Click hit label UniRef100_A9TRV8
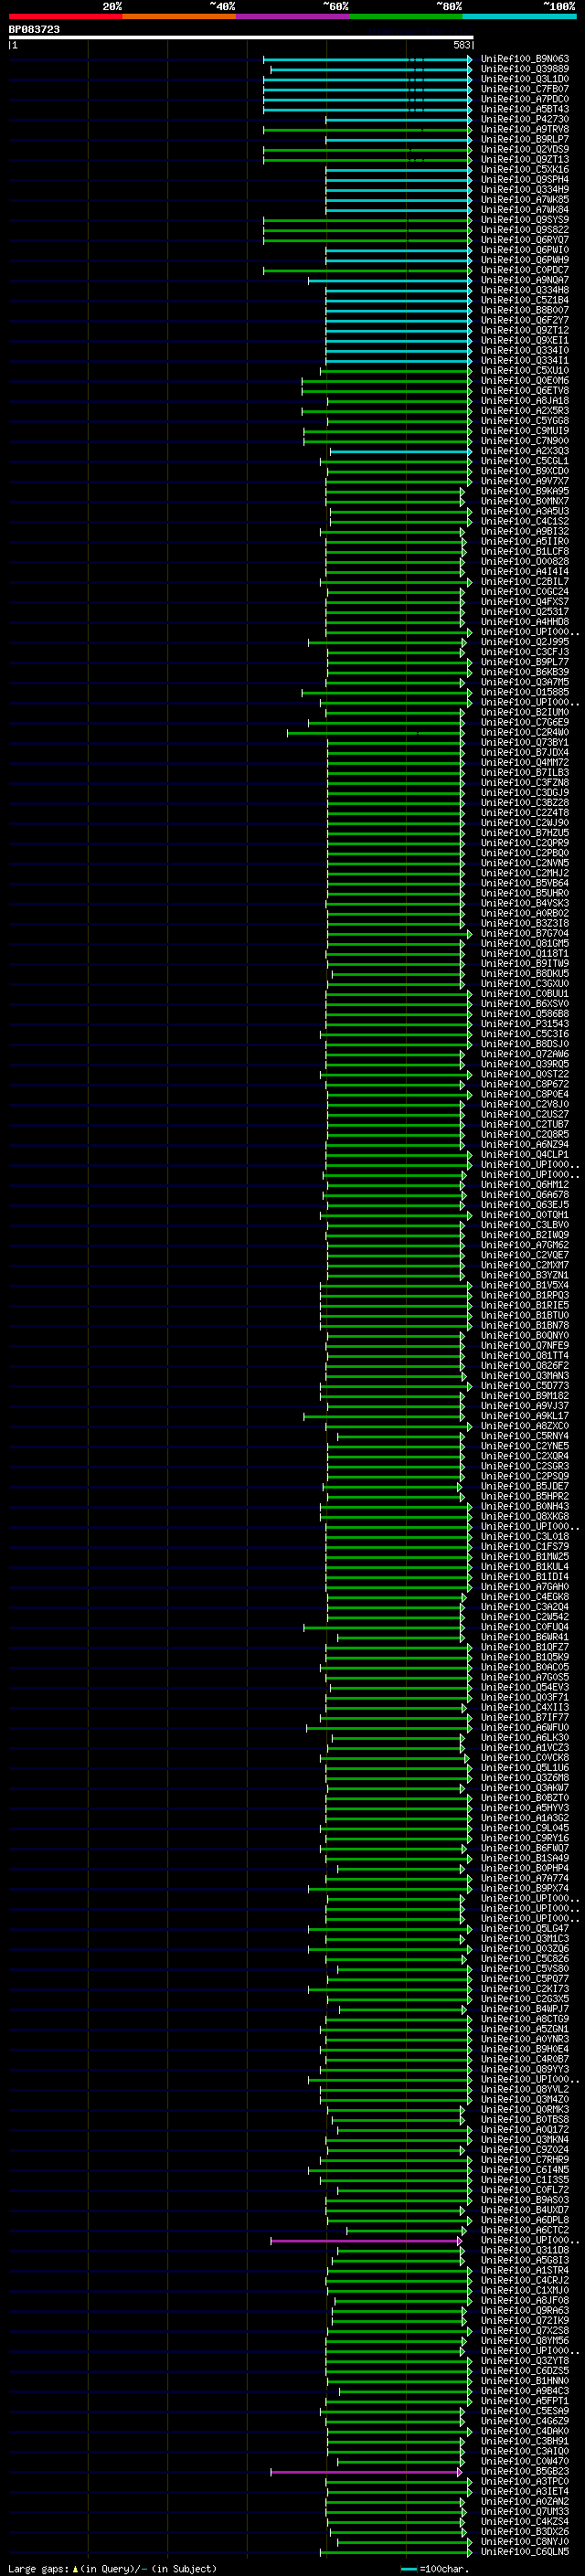The width and height of the screenshot is (585, 2576). coord(525,129)
